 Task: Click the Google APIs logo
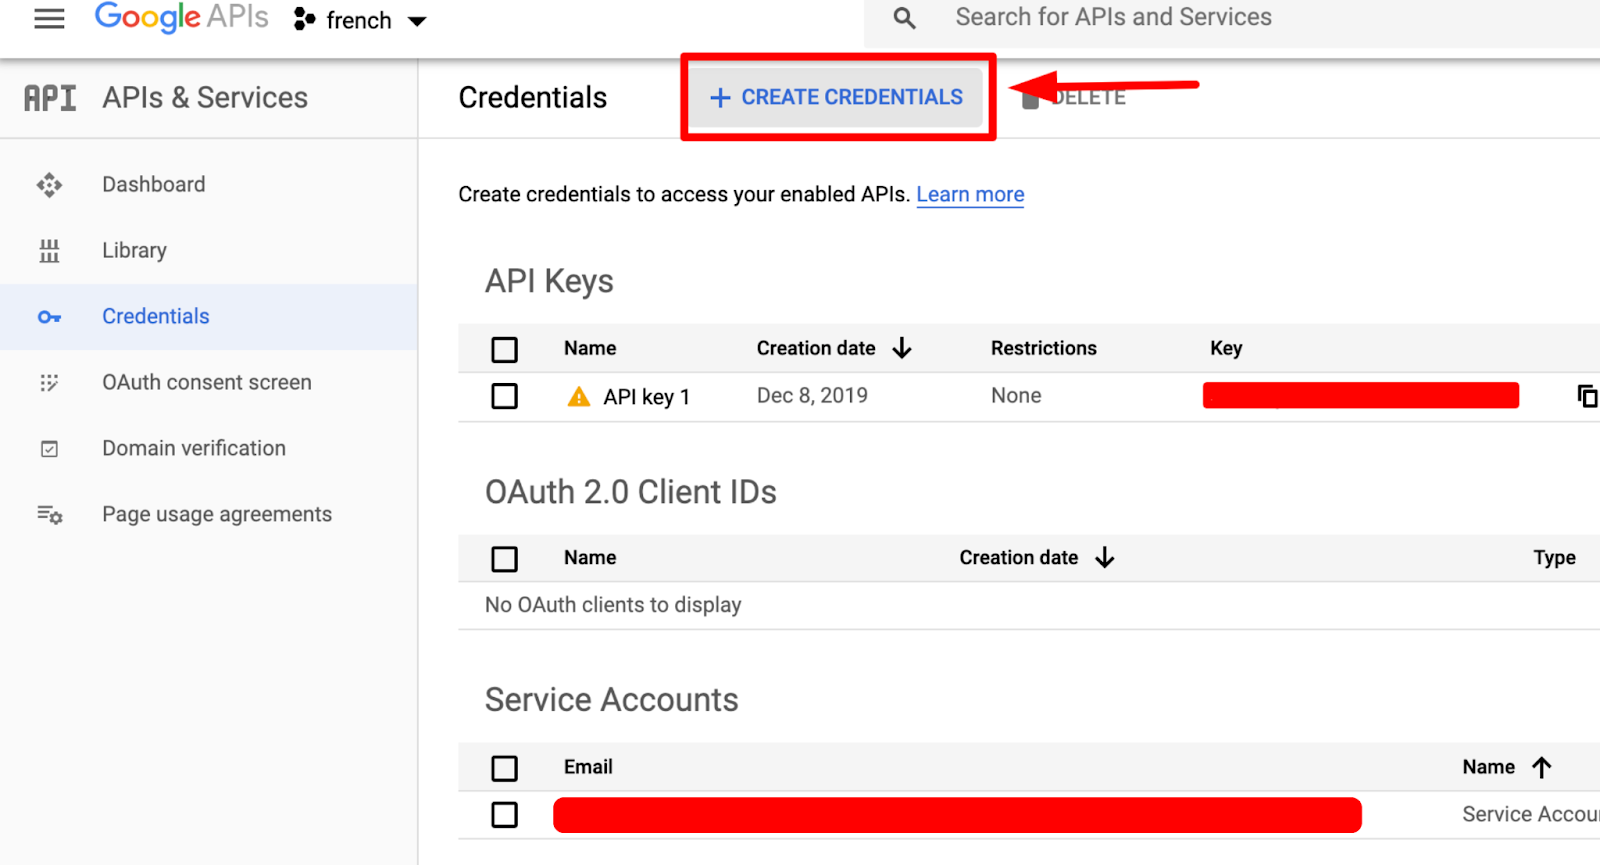tap(181, 17)
